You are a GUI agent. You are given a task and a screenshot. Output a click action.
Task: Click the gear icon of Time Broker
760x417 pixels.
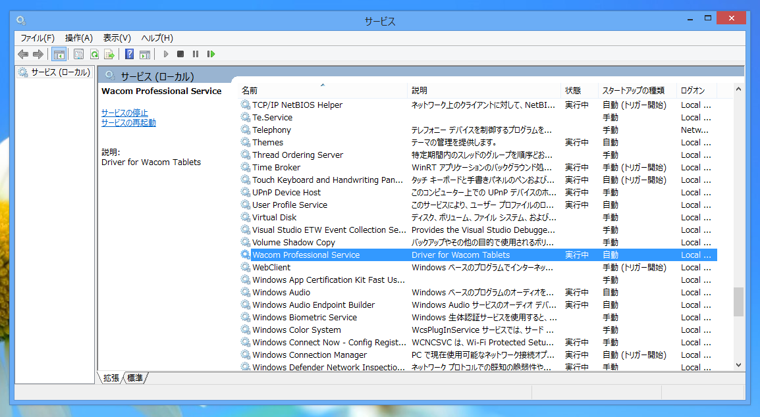pyautogui.click(x=246, y=168)
